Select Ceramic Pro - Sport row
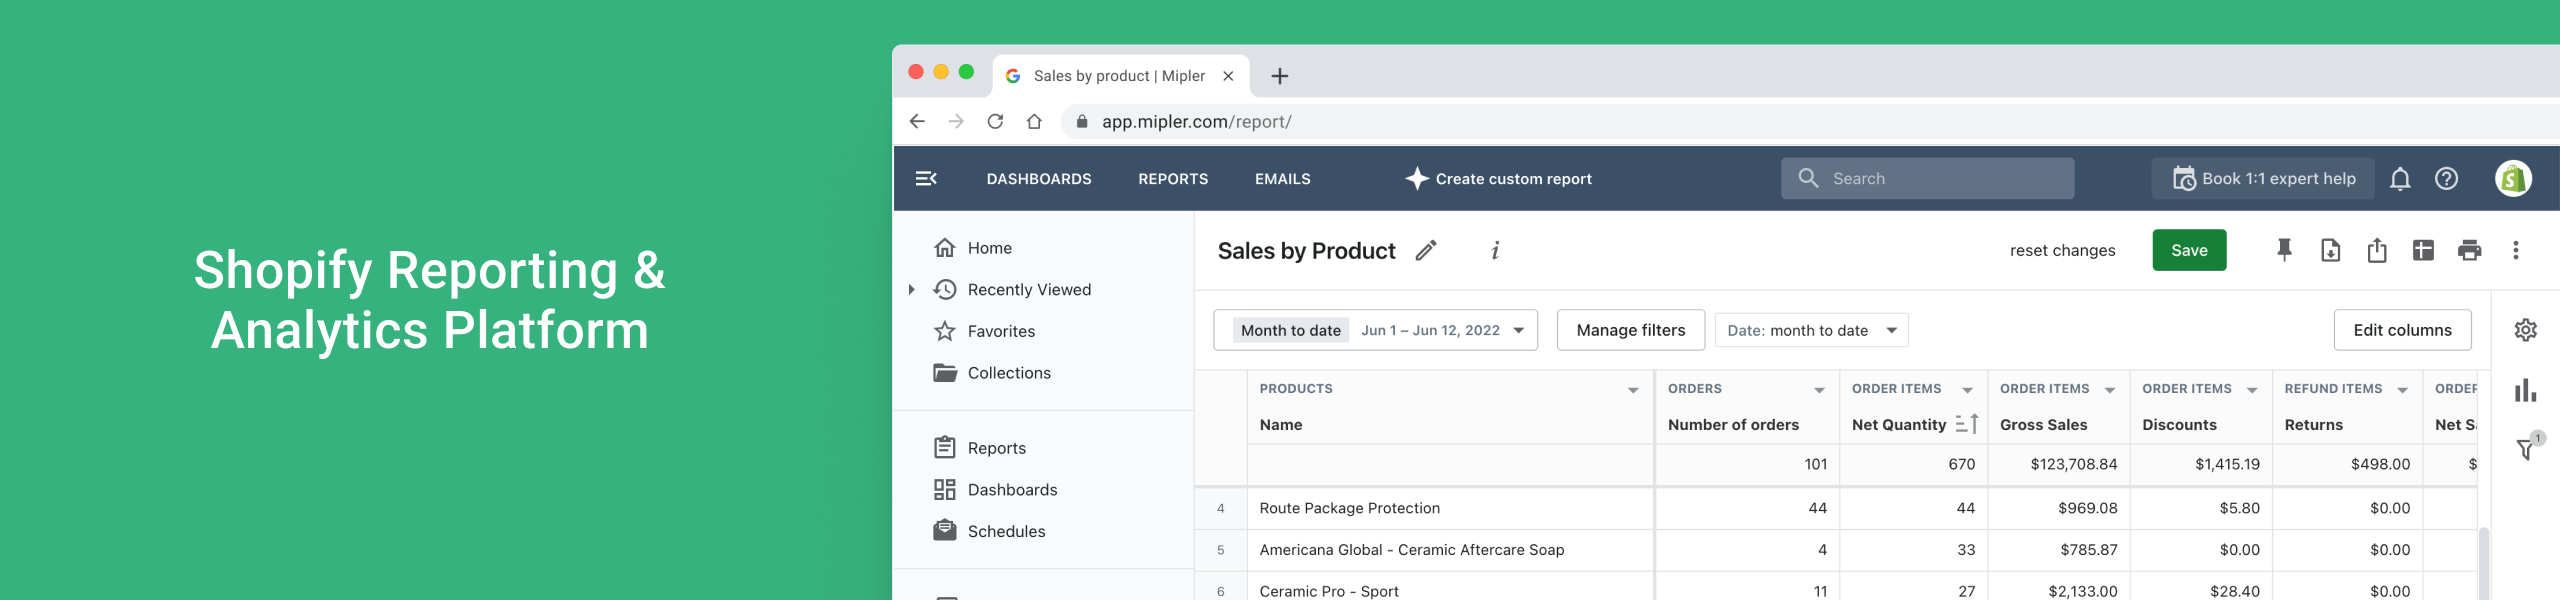2560x600 pixels. (x=1329, y=591)
